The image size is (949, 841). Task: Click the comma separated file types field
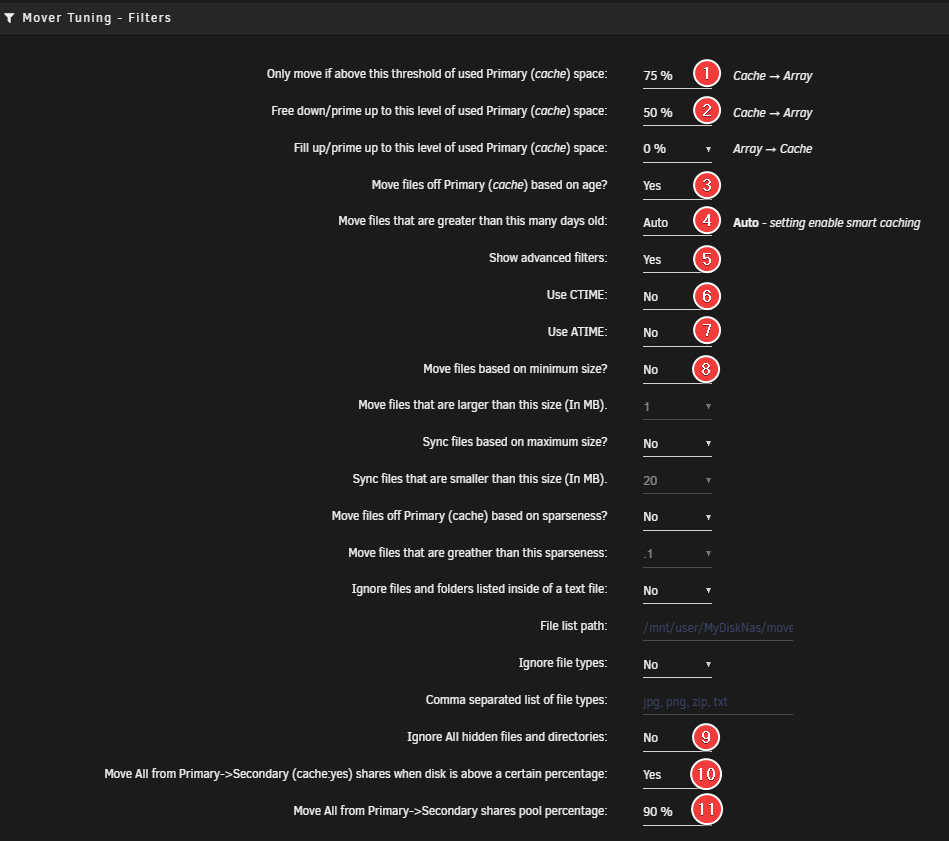tap(717, 702)
